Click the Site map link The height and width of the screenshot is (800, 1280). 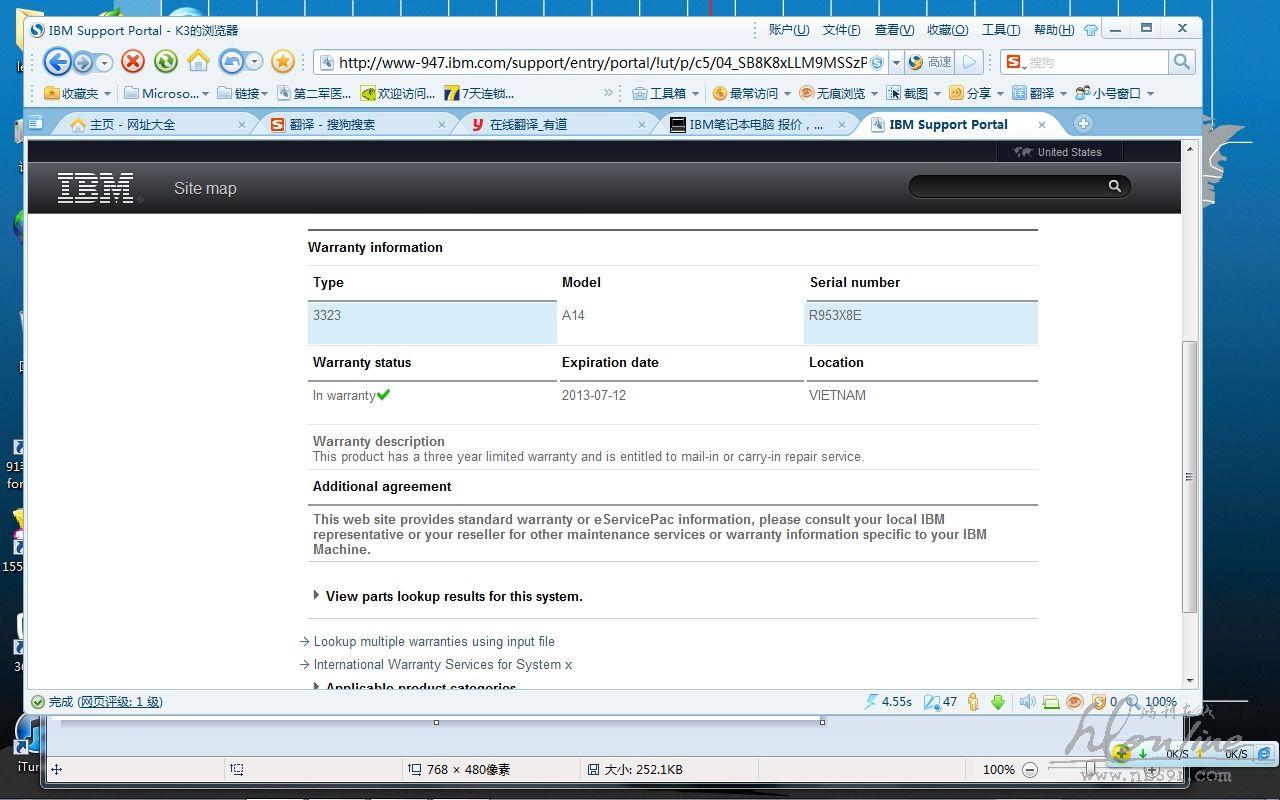click(205, 188)
